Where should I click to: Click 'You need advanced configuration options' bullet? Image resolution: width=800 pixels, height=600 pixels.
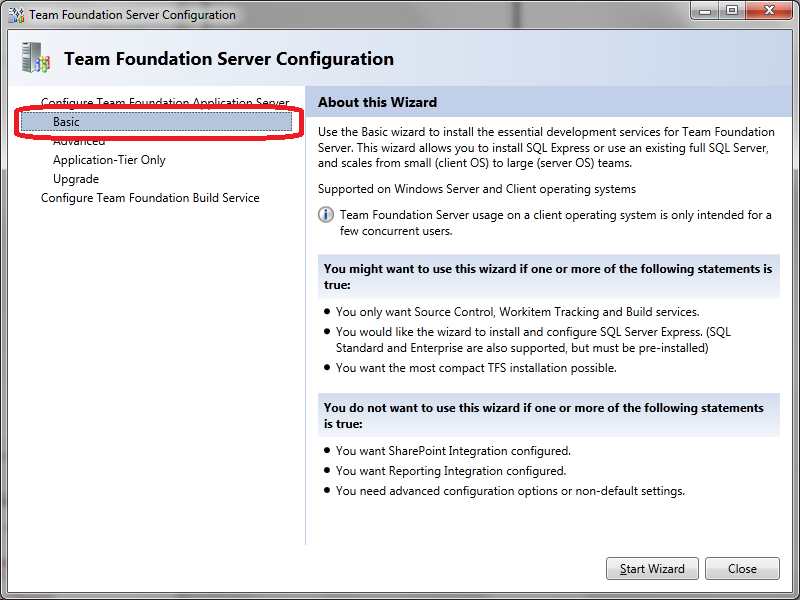(x=510, y=491)
